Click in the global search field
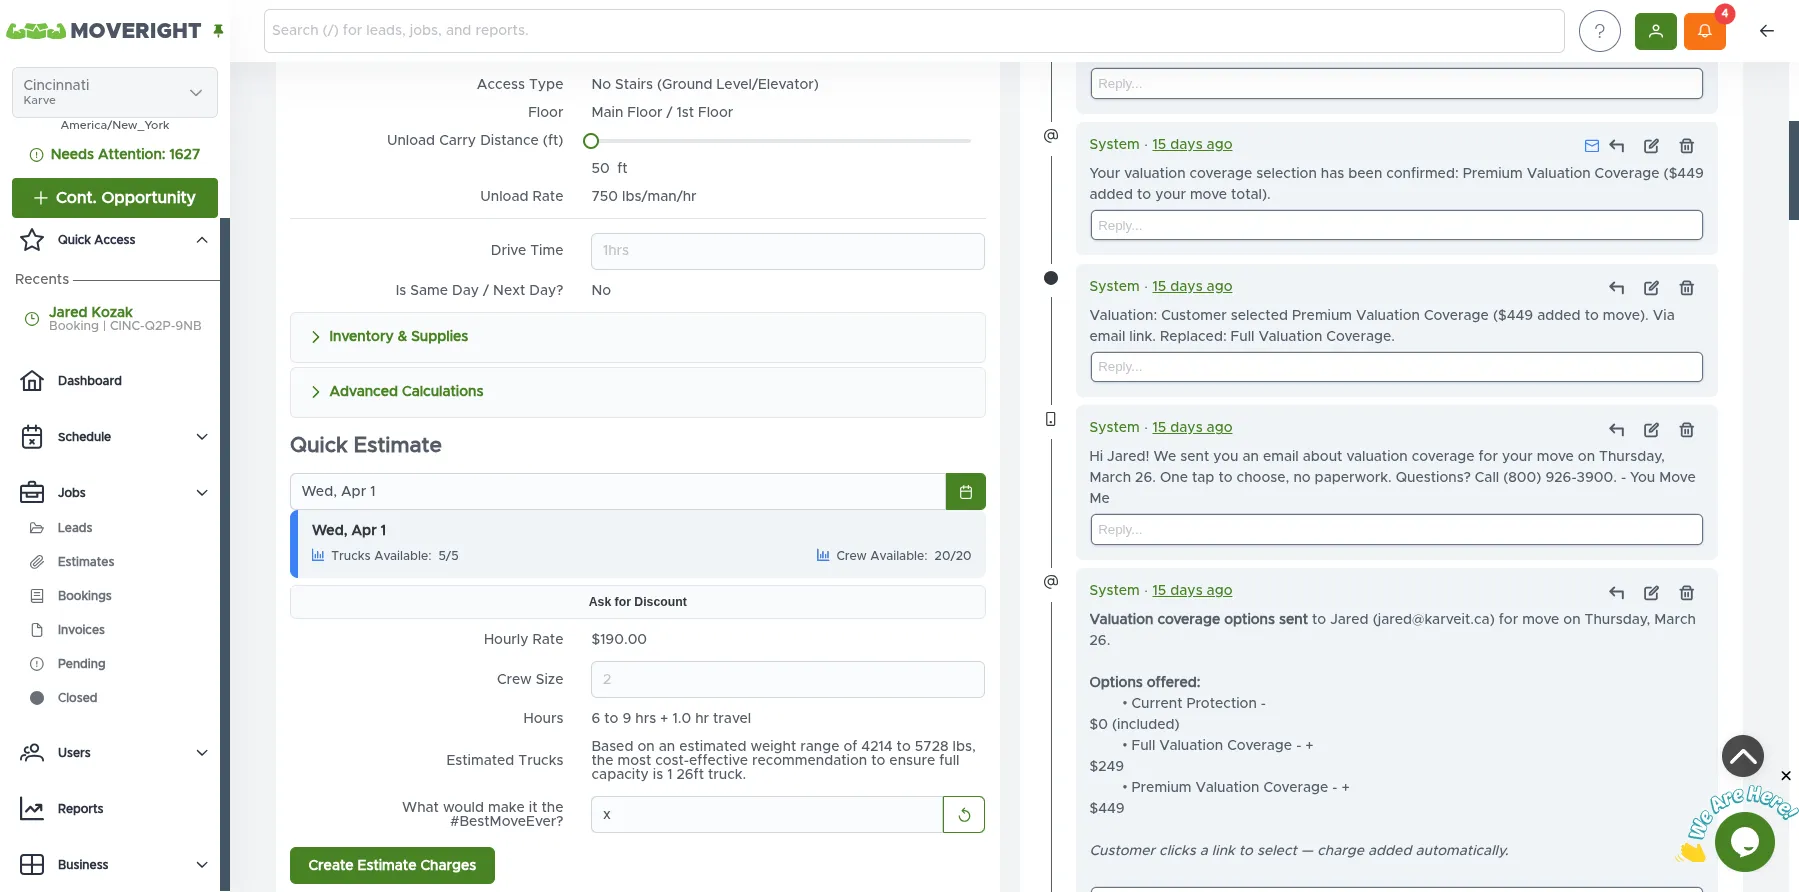This screenshot has width=1799, height=892. click(x=914, y=31)
